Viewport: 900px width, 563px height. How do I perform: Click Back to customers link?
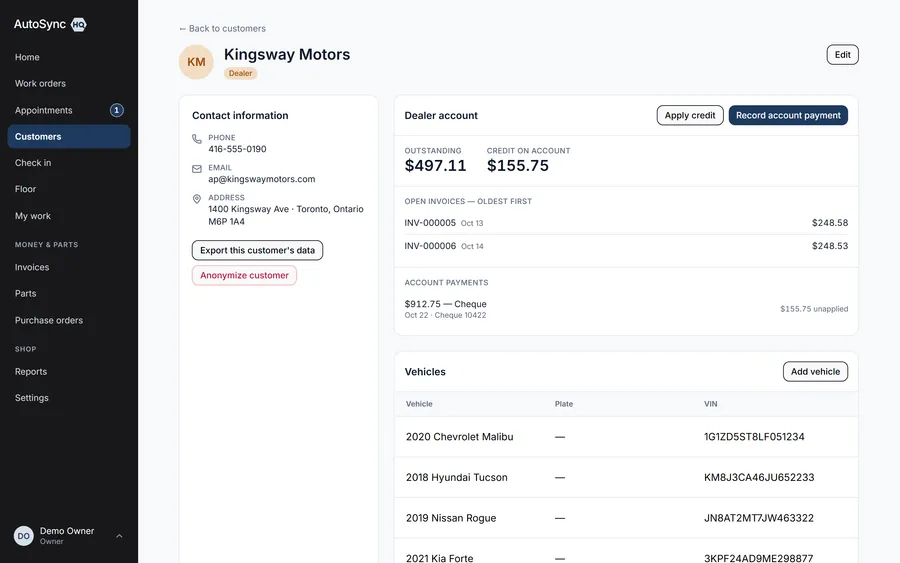pyautogui.click(x=222, y=29)
